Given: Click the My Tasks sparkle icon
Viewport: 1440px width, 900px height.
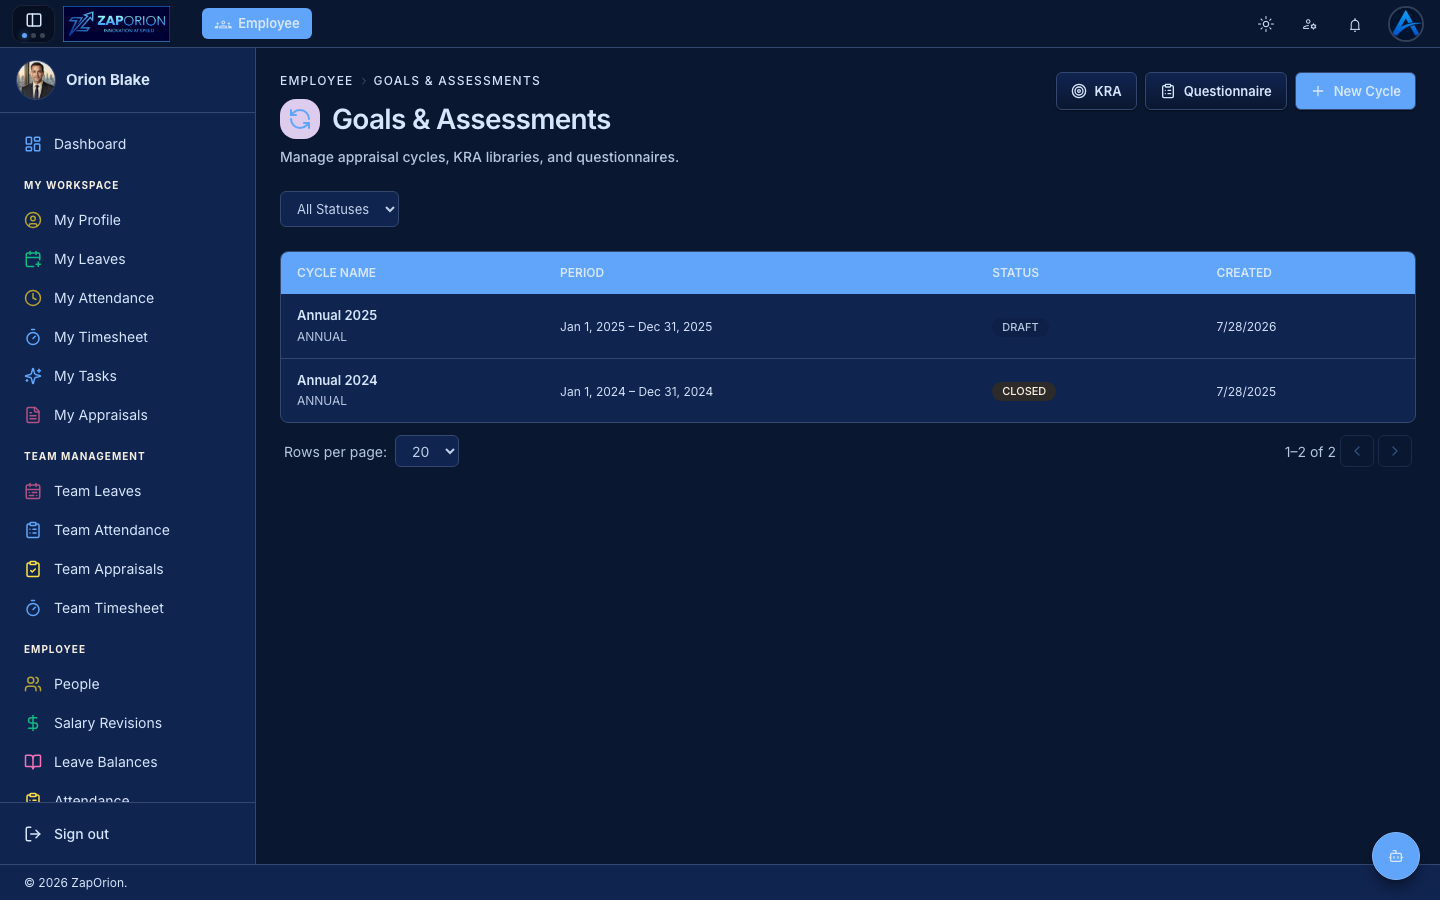Looking at the screenshot, I should pos(33,376).
